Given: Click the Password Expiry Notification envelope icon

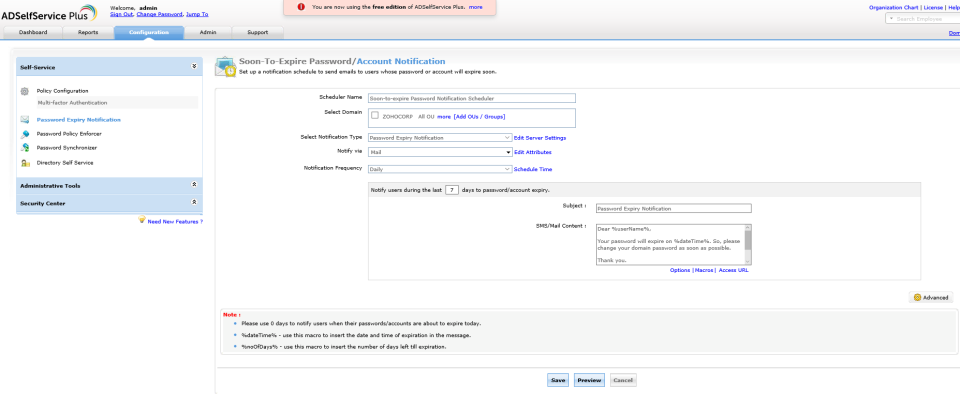Looking at the screenshot, I should coord(24,120).
